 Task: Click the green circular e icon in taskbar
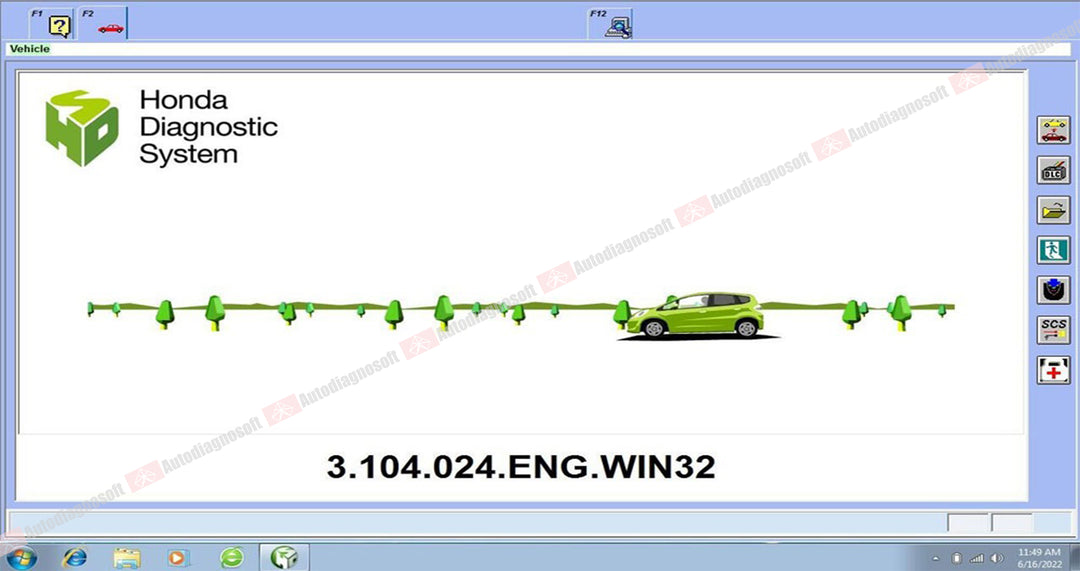pyautogui.click(x=231, y=557)
